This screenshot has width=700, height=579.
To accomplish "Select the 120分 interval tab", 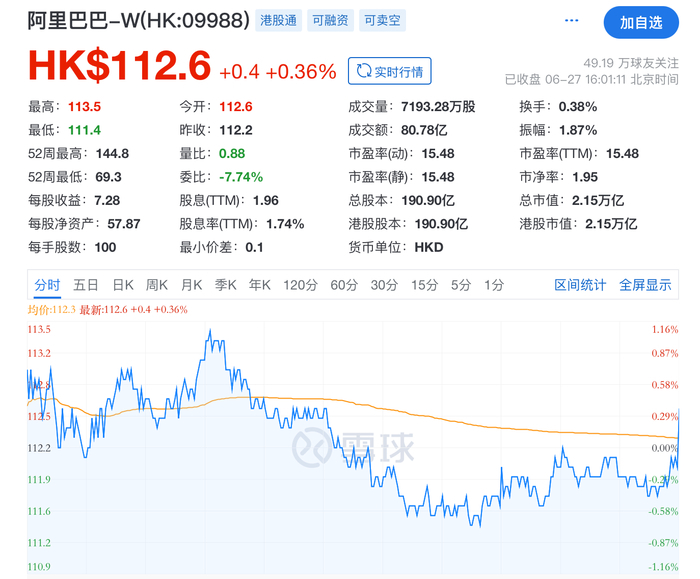I will [300, 285].
